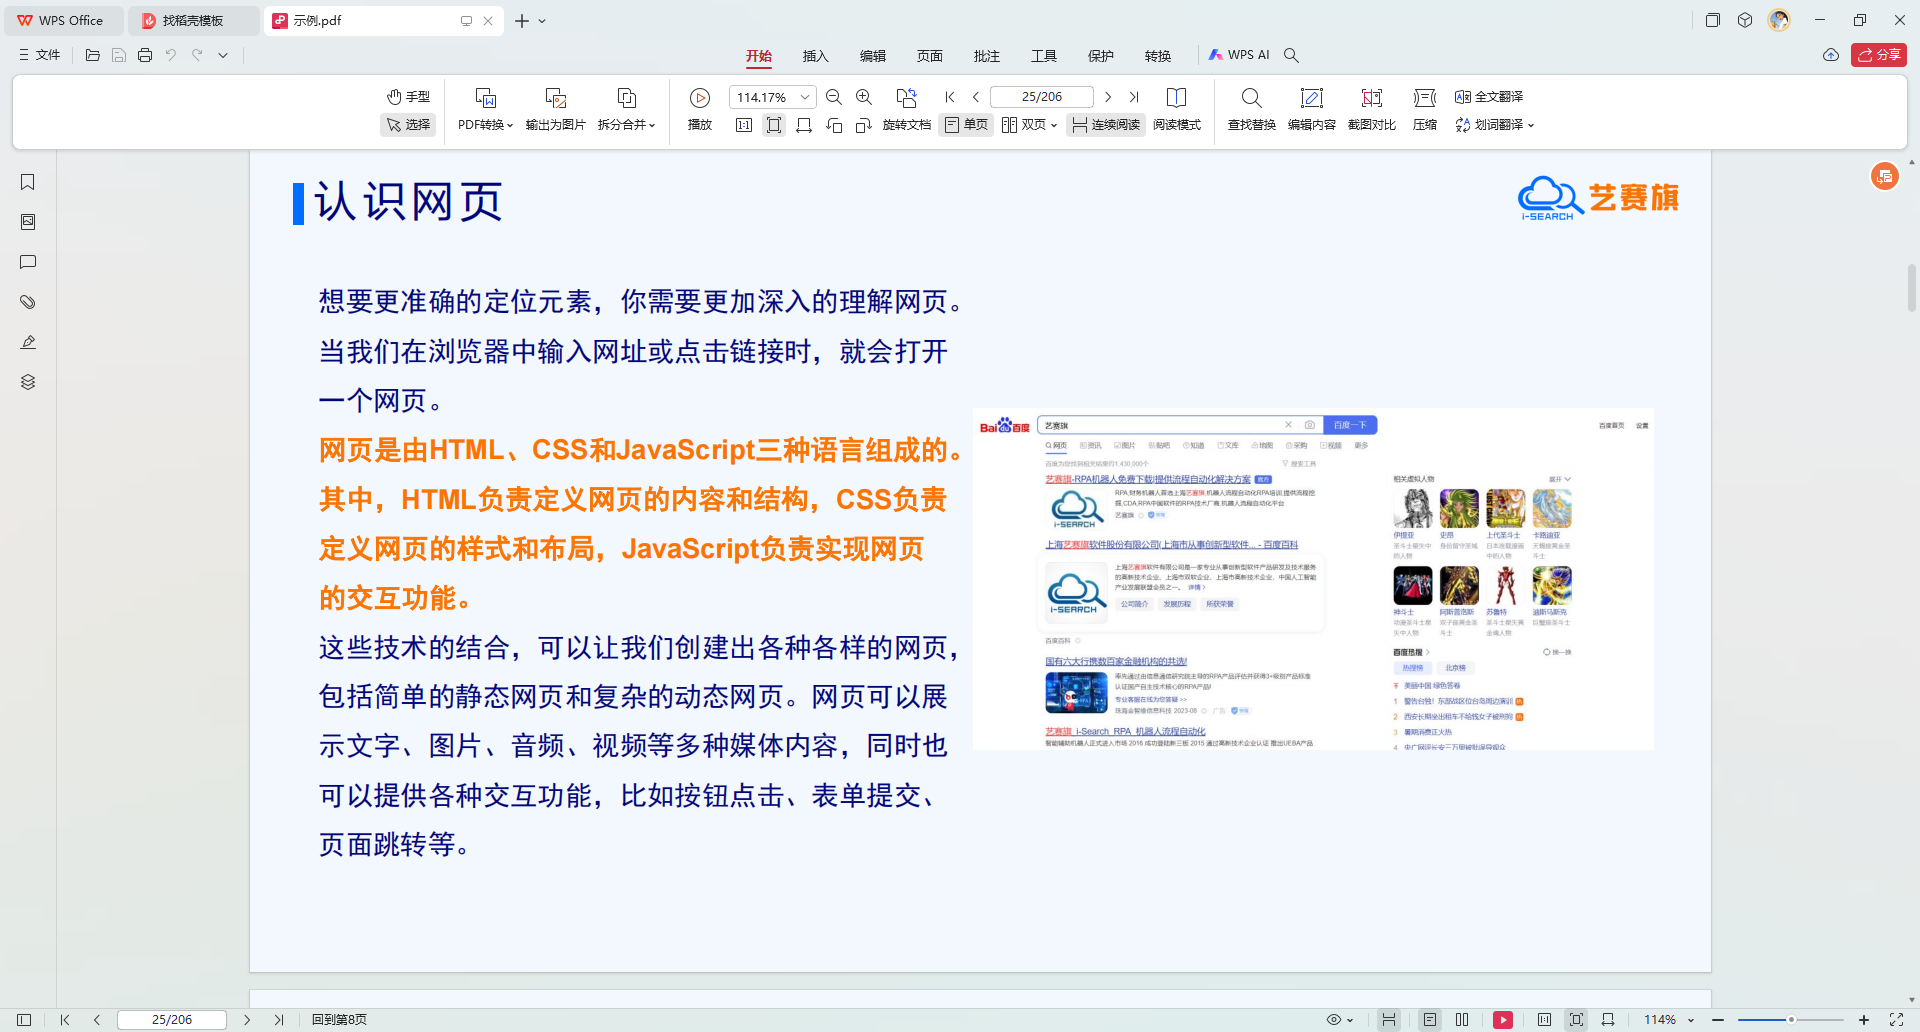The image size is (1920, 1032).
Task: Open signature pen panel in left sidebar
Action: (28, 342)
